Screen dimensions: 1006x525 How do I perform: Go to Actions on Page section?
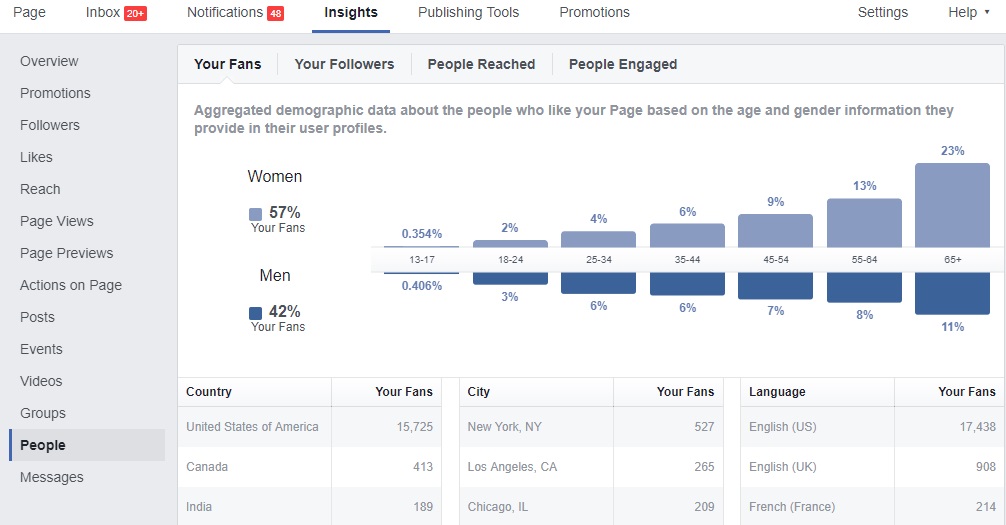click(71, 285)
